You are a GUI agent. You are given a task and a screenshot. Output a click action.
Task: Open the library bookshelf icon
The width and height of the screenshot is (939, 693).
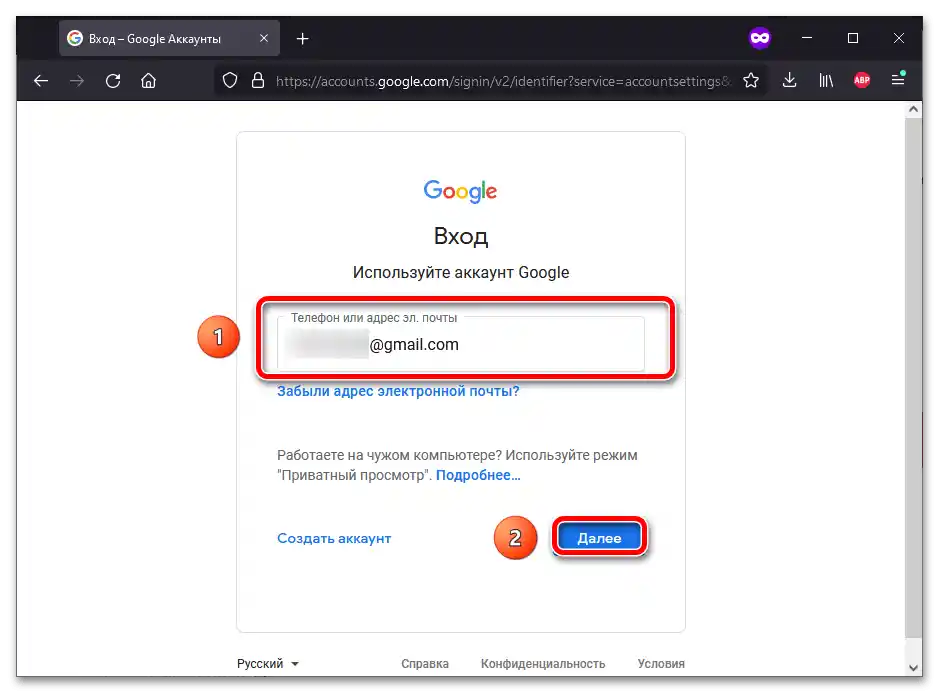tap(826, 80)
